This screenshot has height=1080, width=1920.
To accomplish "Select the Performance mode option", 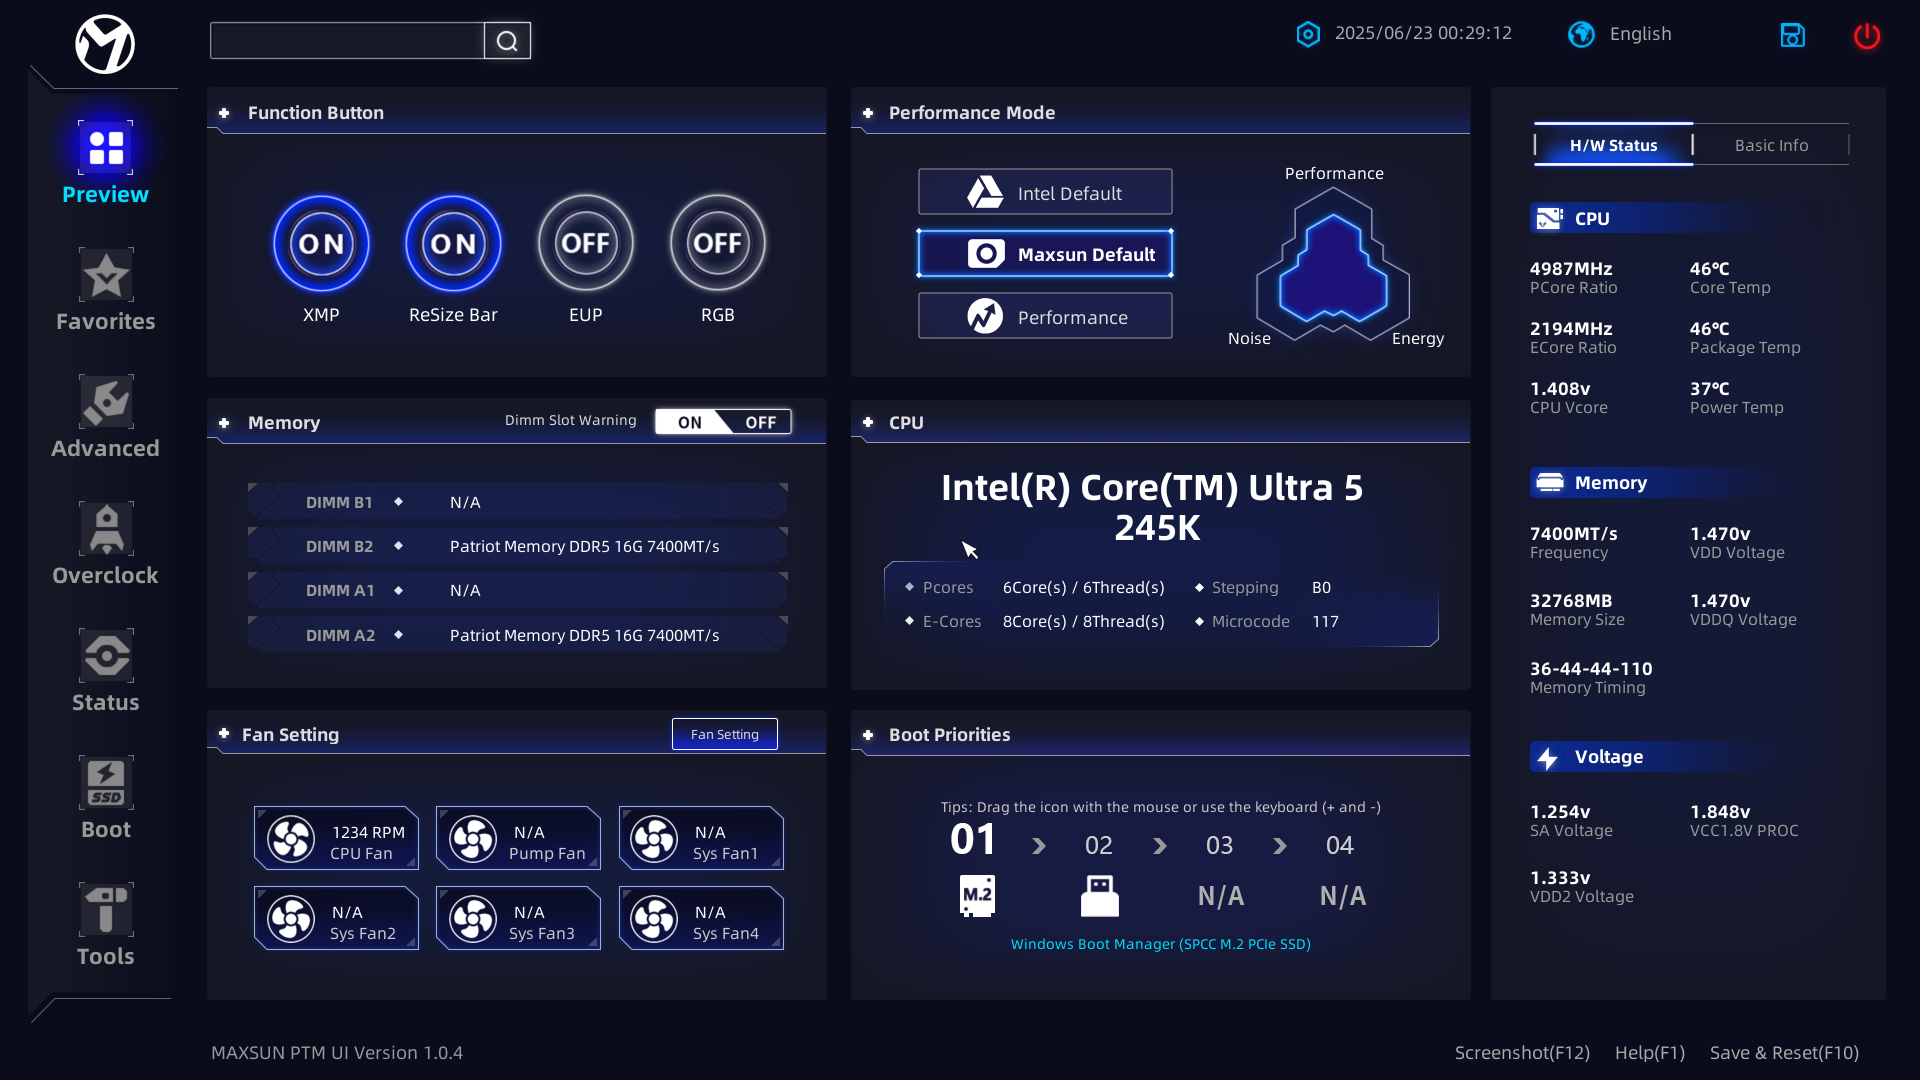I will [x=1045, y=317].
